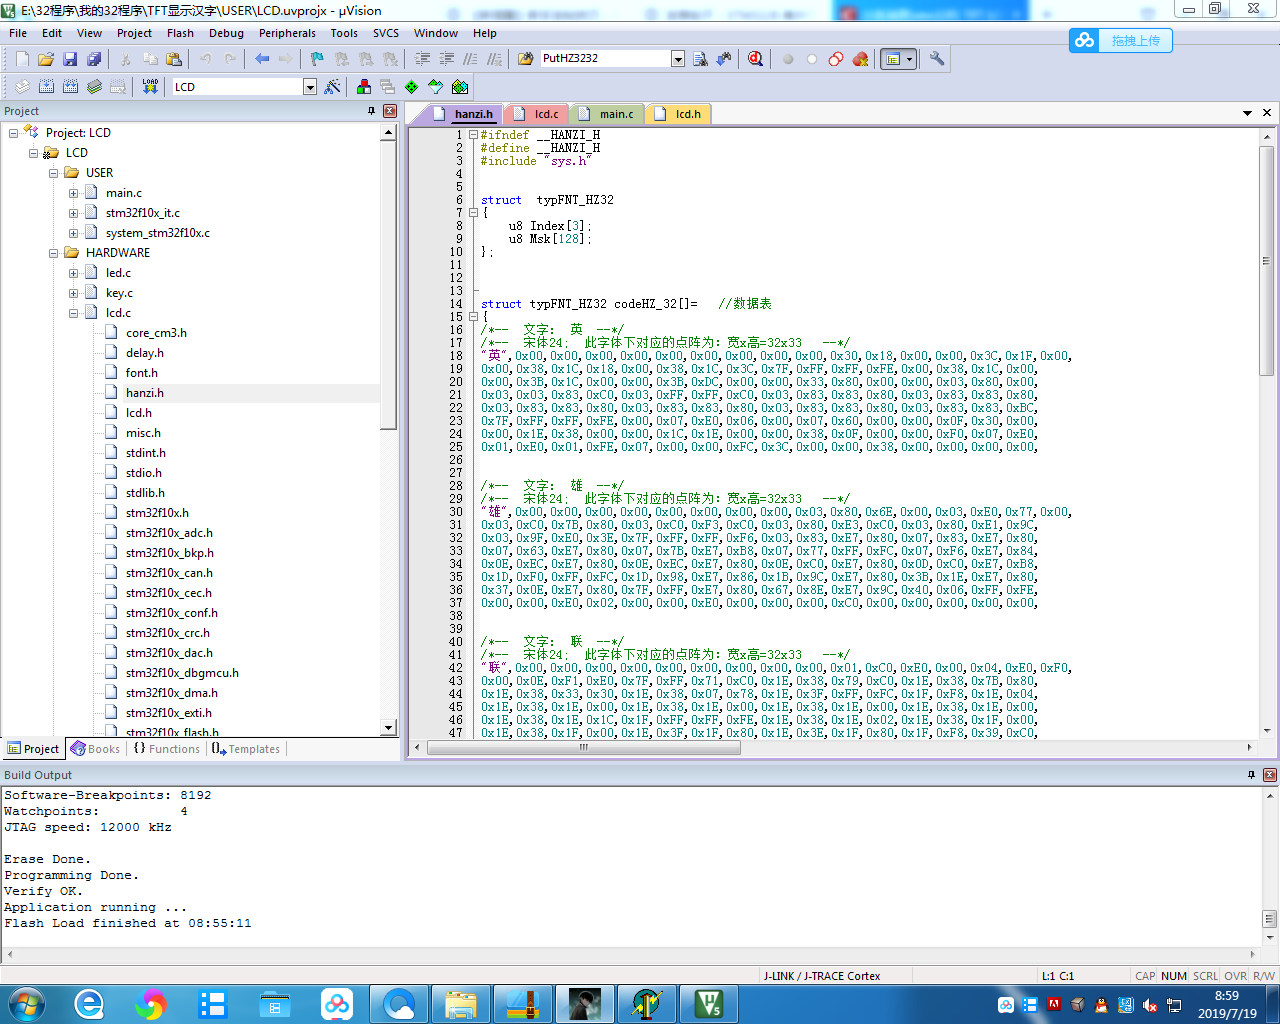The width and height of the screenshot is (1280, 1024).
Task: Open the Select Software Packs icon
Action: (x=436, y=87)
